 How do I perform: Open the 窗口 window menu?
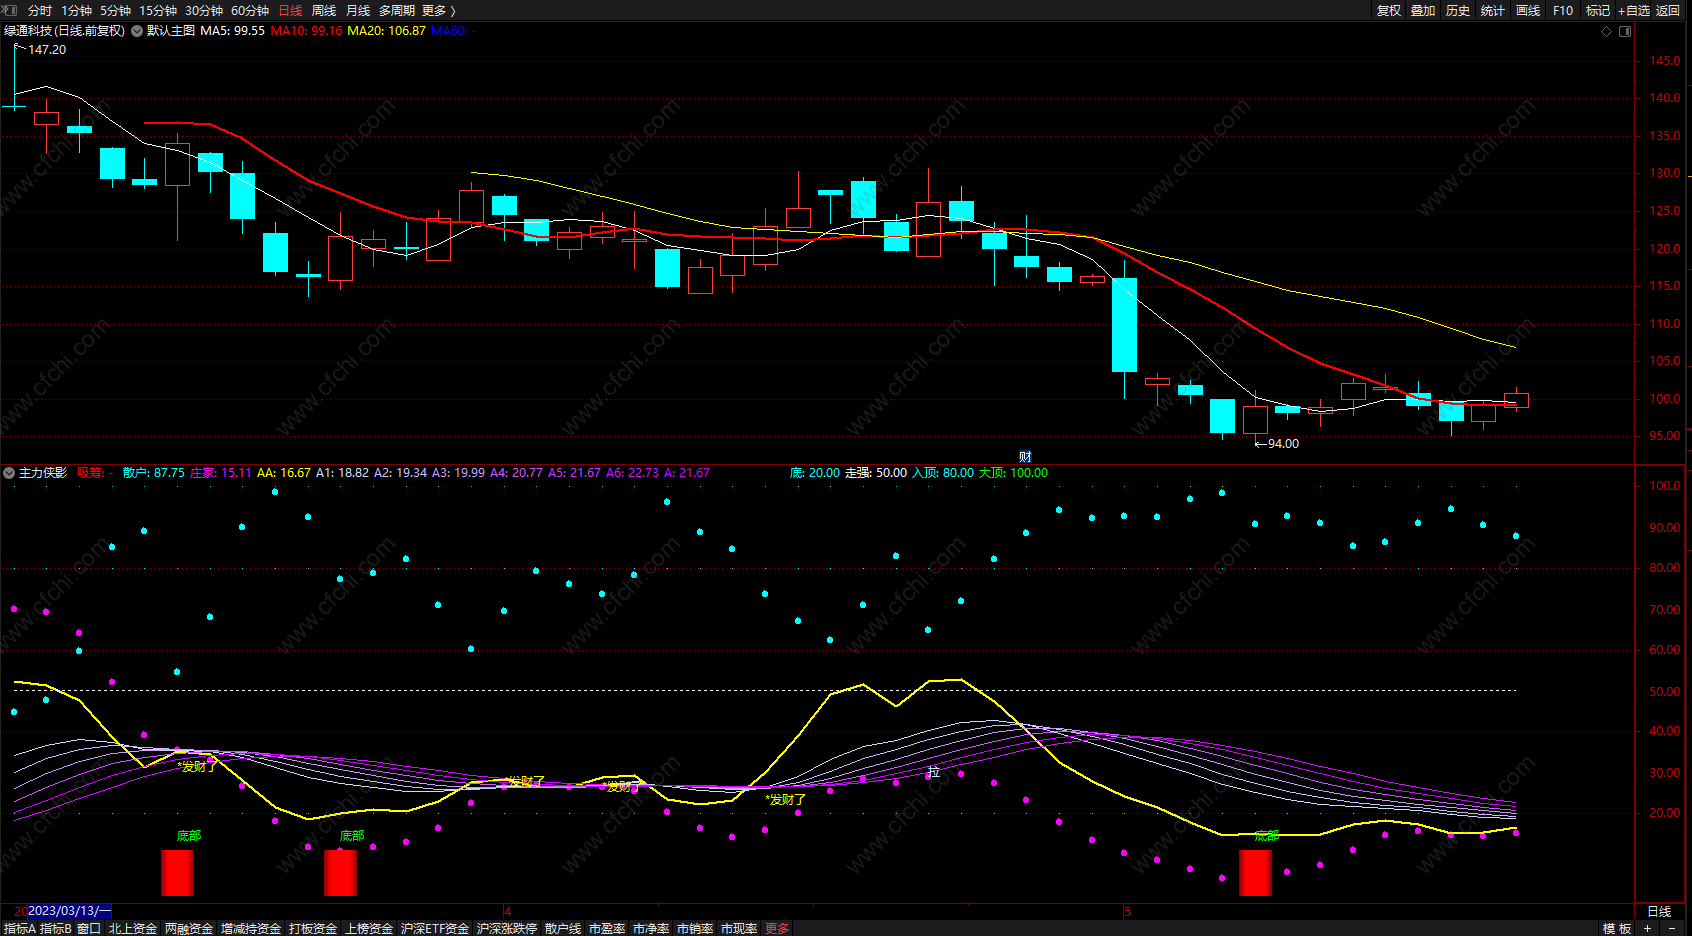(89, 929)
